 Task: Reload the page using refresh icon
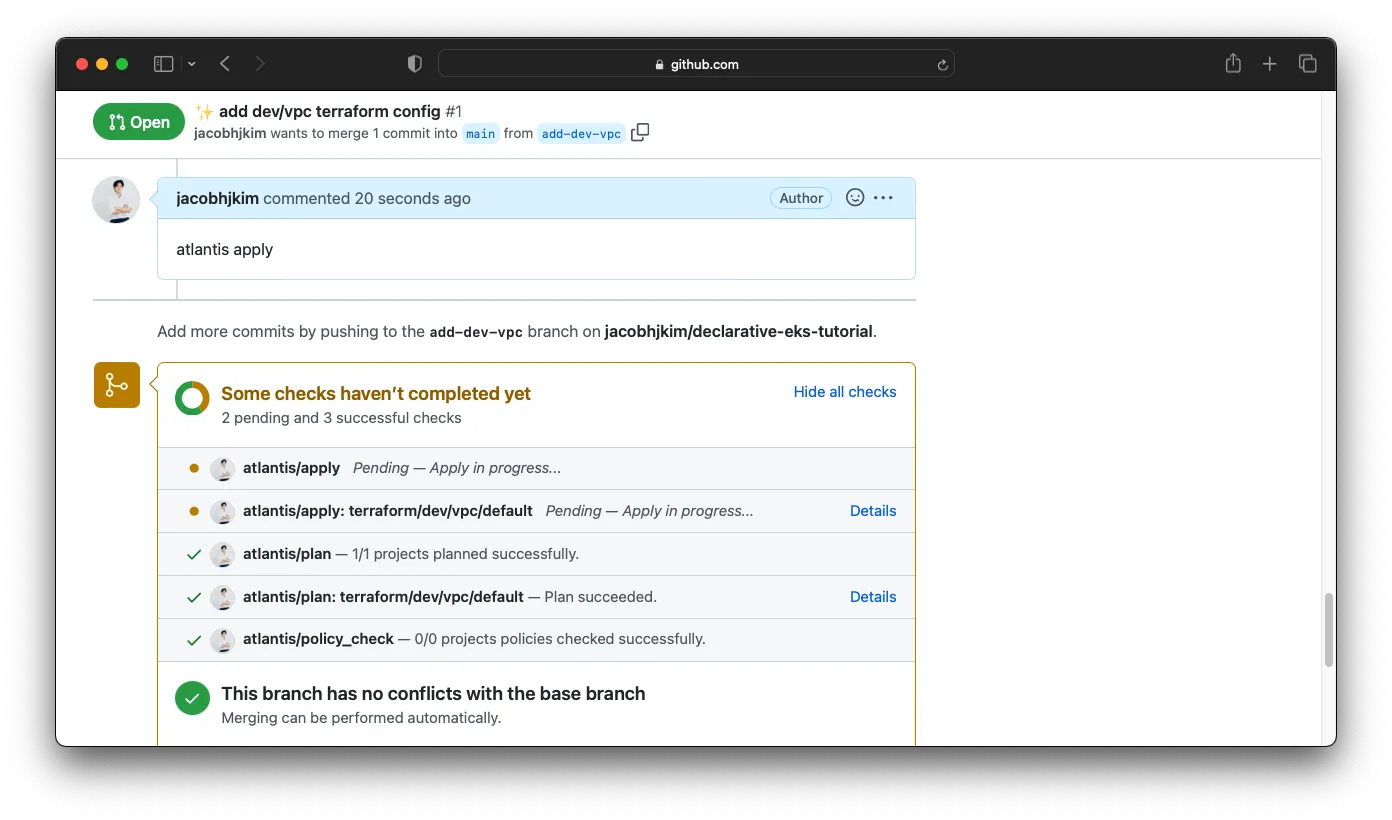(942, 65)
